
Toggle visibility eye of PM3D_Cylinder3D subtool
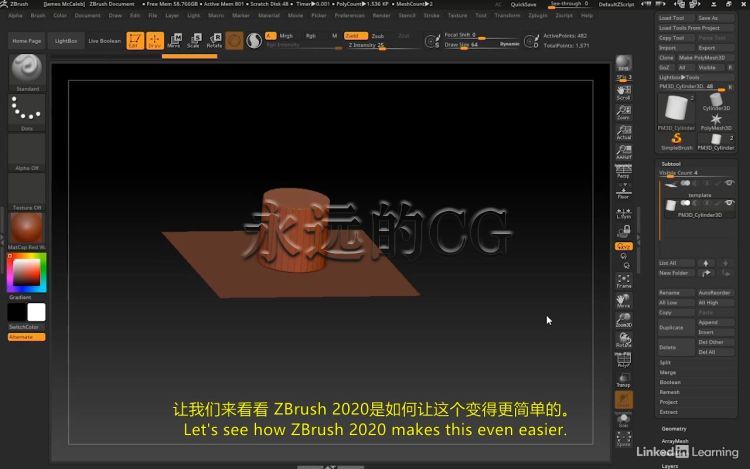729,203
